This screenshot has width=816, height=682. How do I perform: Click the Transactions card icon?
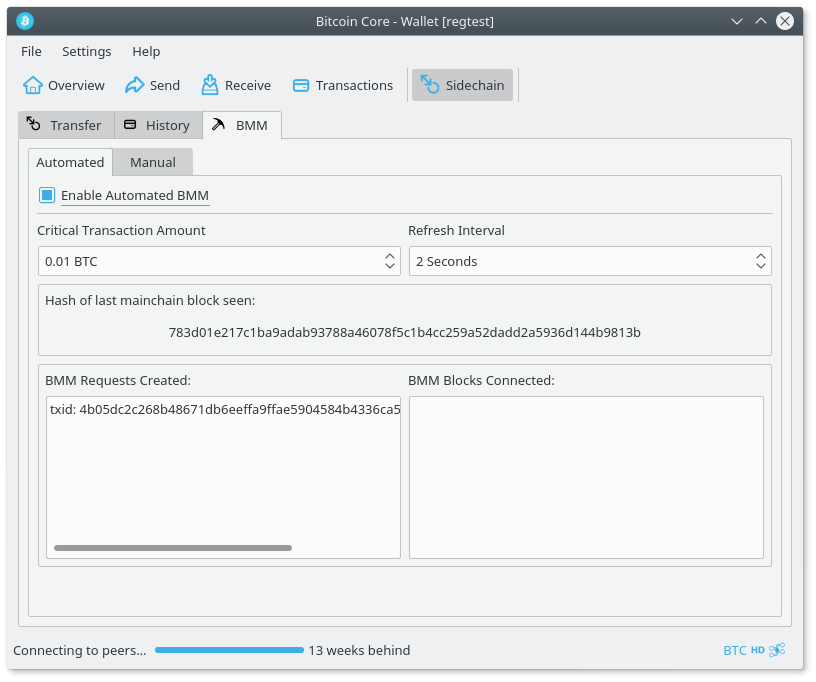tap(301, 85)
